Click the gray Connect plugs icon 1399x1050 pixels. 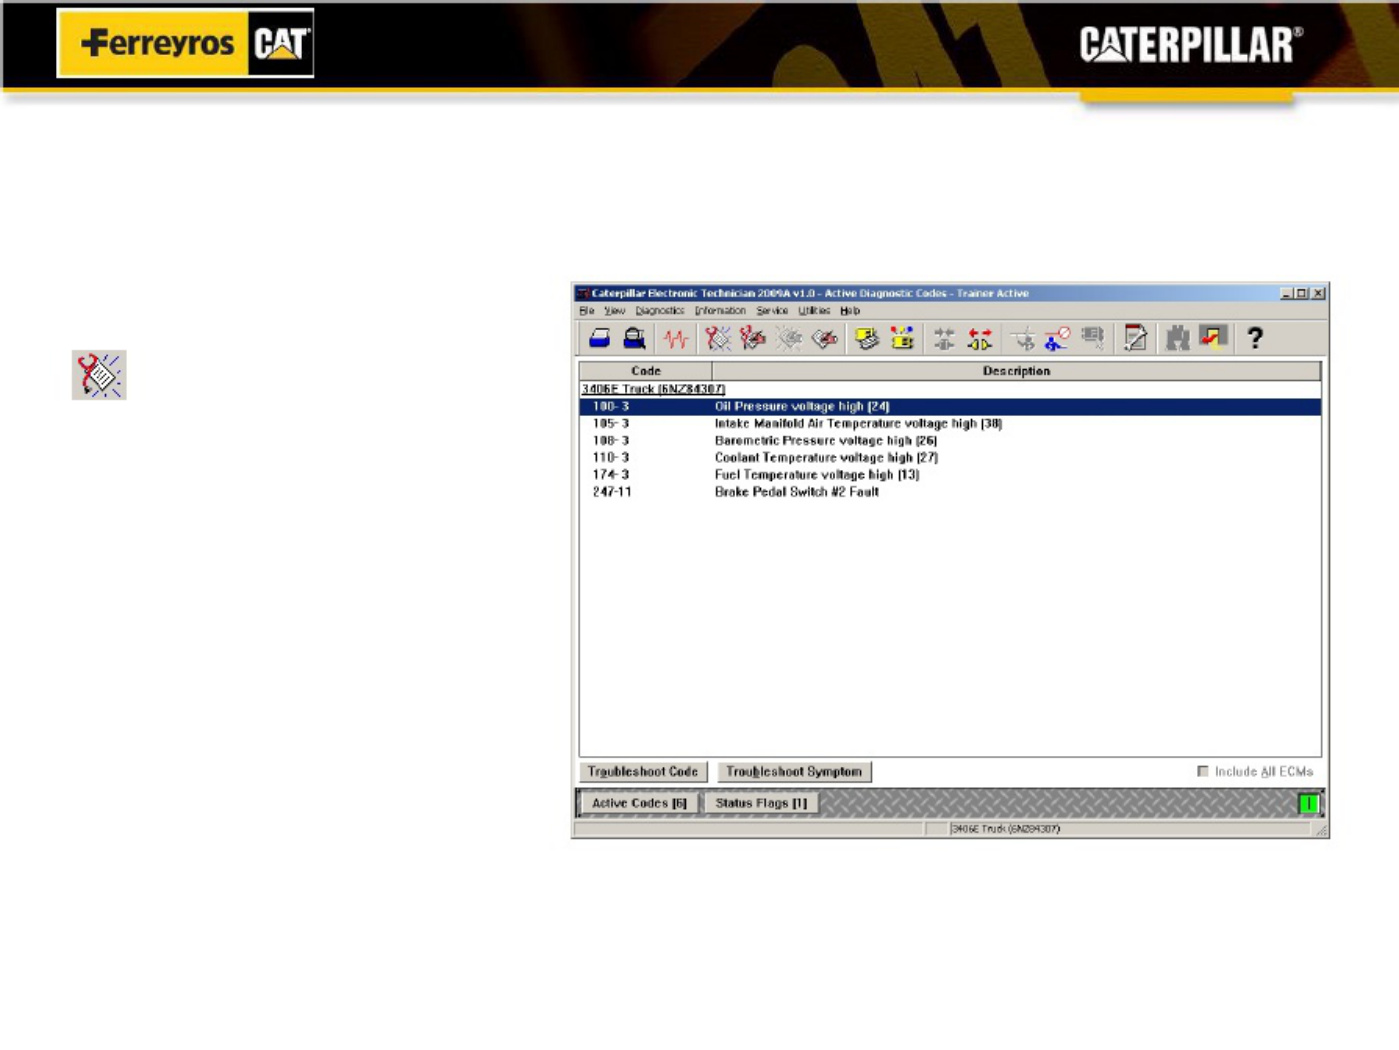(x=944, y=339)
